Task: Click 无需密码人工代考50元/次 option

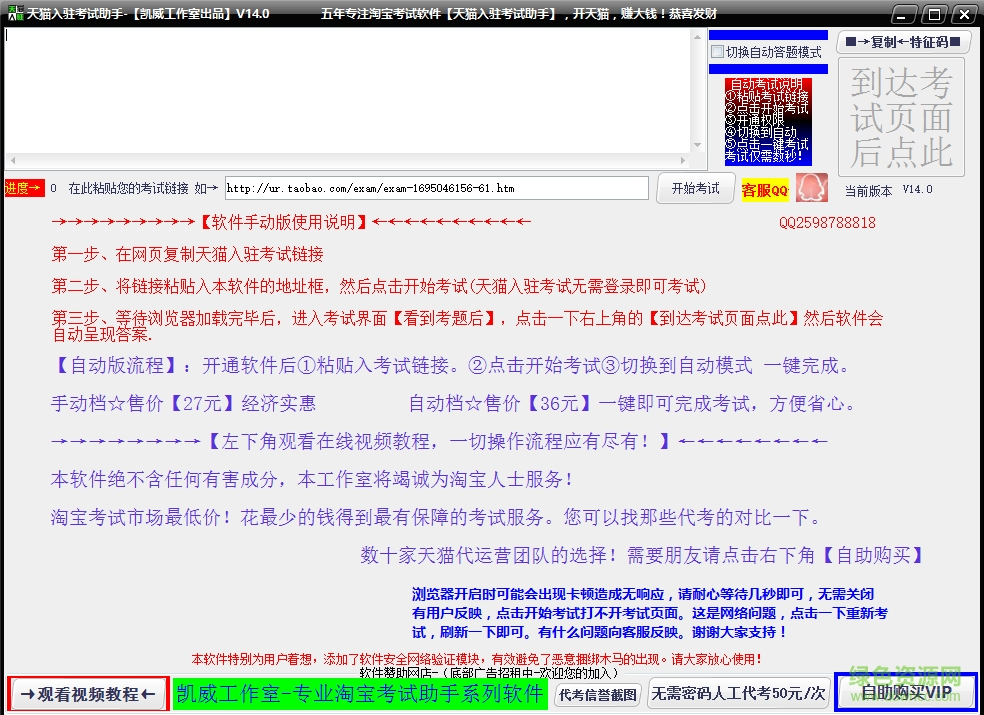Action: (738, 694)
